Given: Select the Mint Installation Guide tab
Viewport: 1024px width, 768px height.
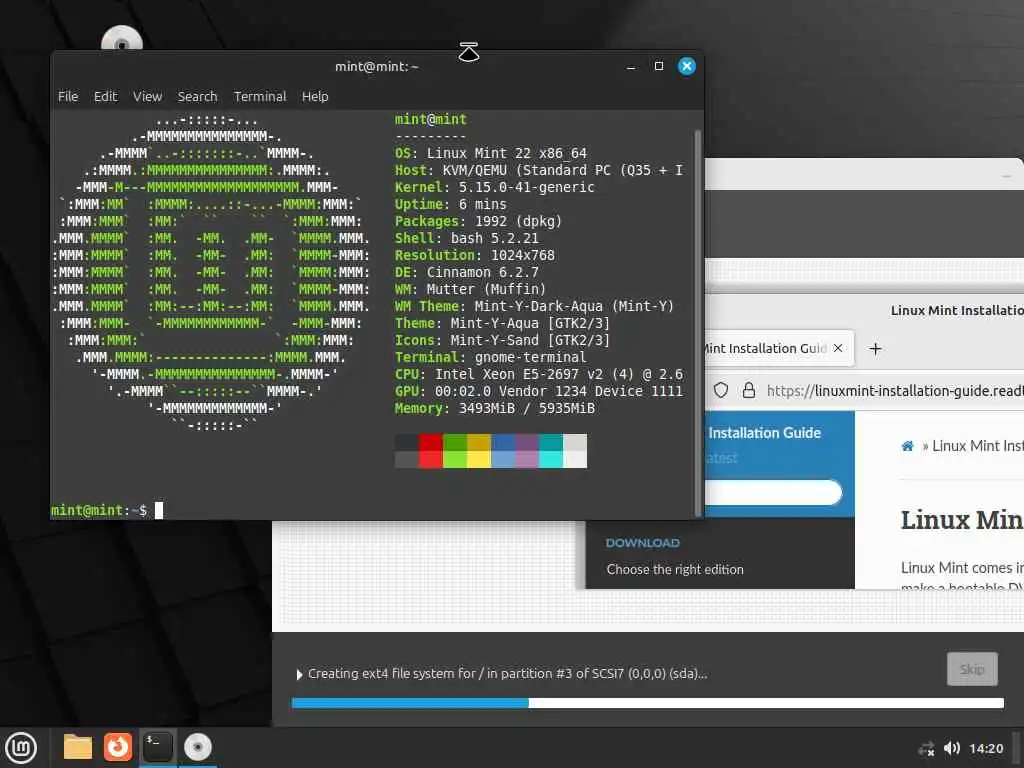Looking at the screenshot, I should (778, 348).
